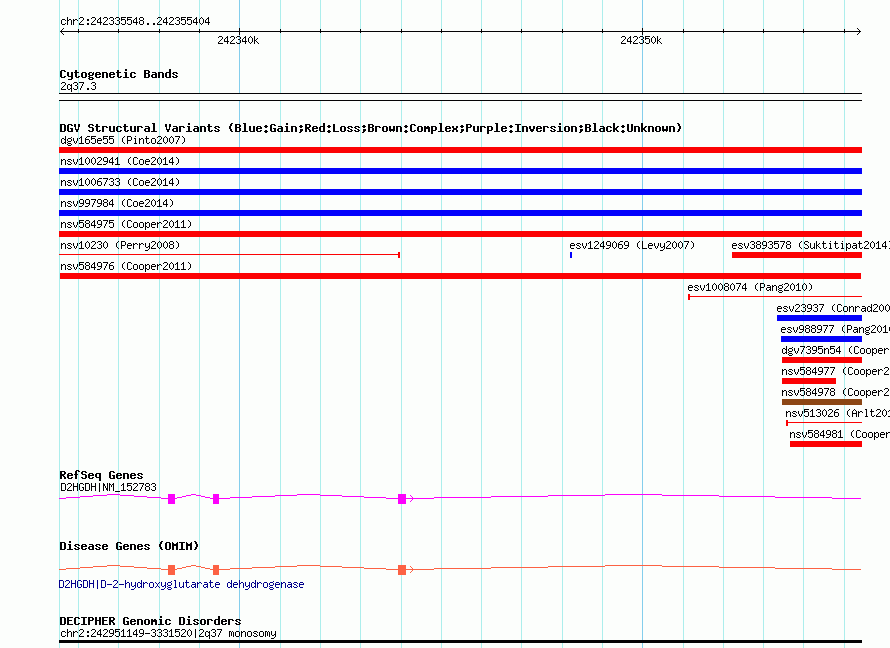Click the nsv584975 (Cooper2011) red bar

[x=460, y=234]
